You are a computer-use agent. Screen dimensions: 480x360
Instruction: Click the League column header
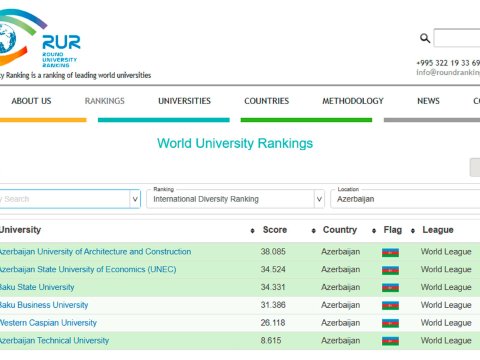438,230
